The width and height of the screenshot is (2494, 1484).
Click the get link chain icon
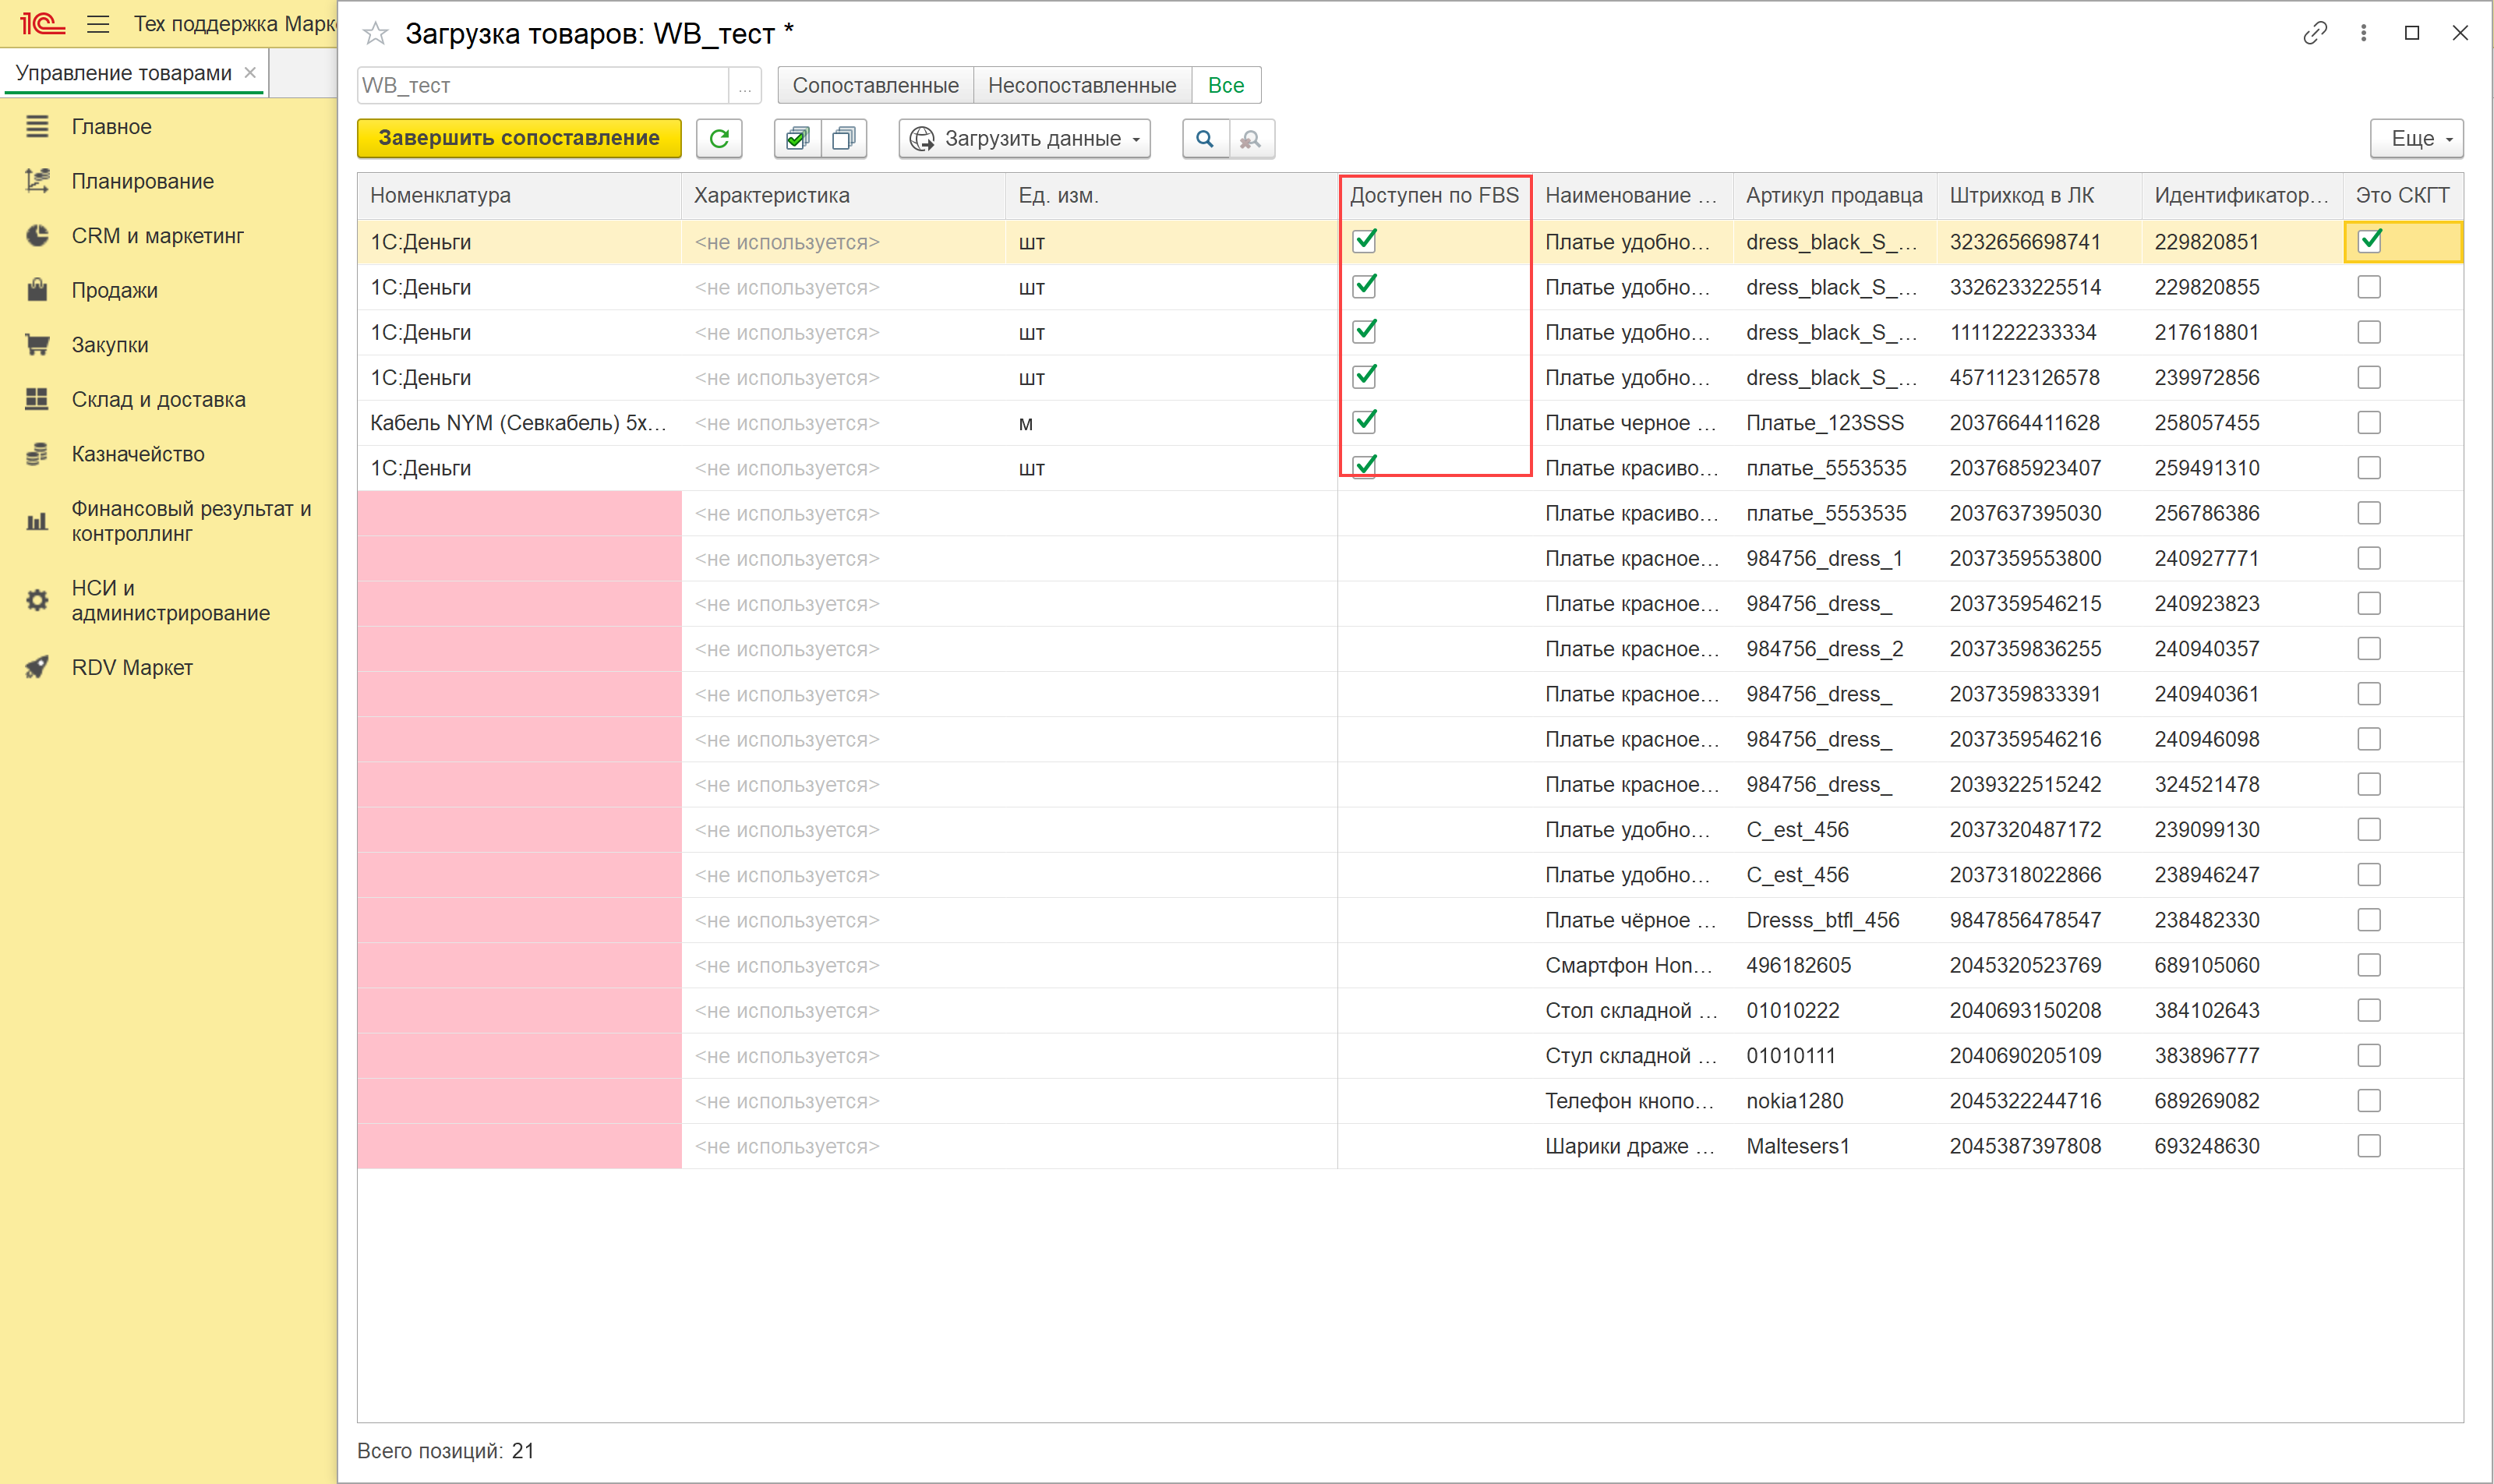(x=2314, y=33)
